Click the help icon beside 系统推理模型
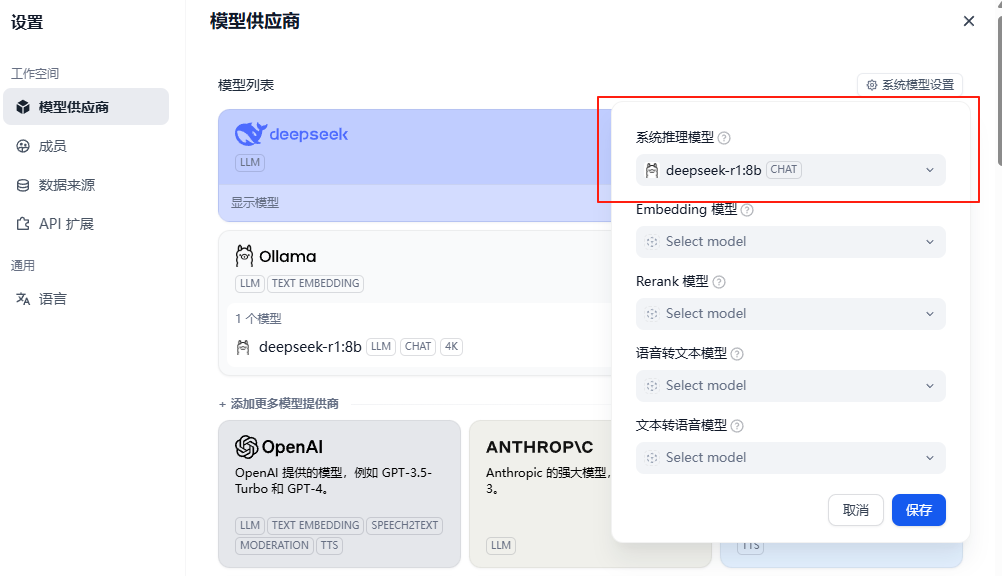 click(724, 137)
